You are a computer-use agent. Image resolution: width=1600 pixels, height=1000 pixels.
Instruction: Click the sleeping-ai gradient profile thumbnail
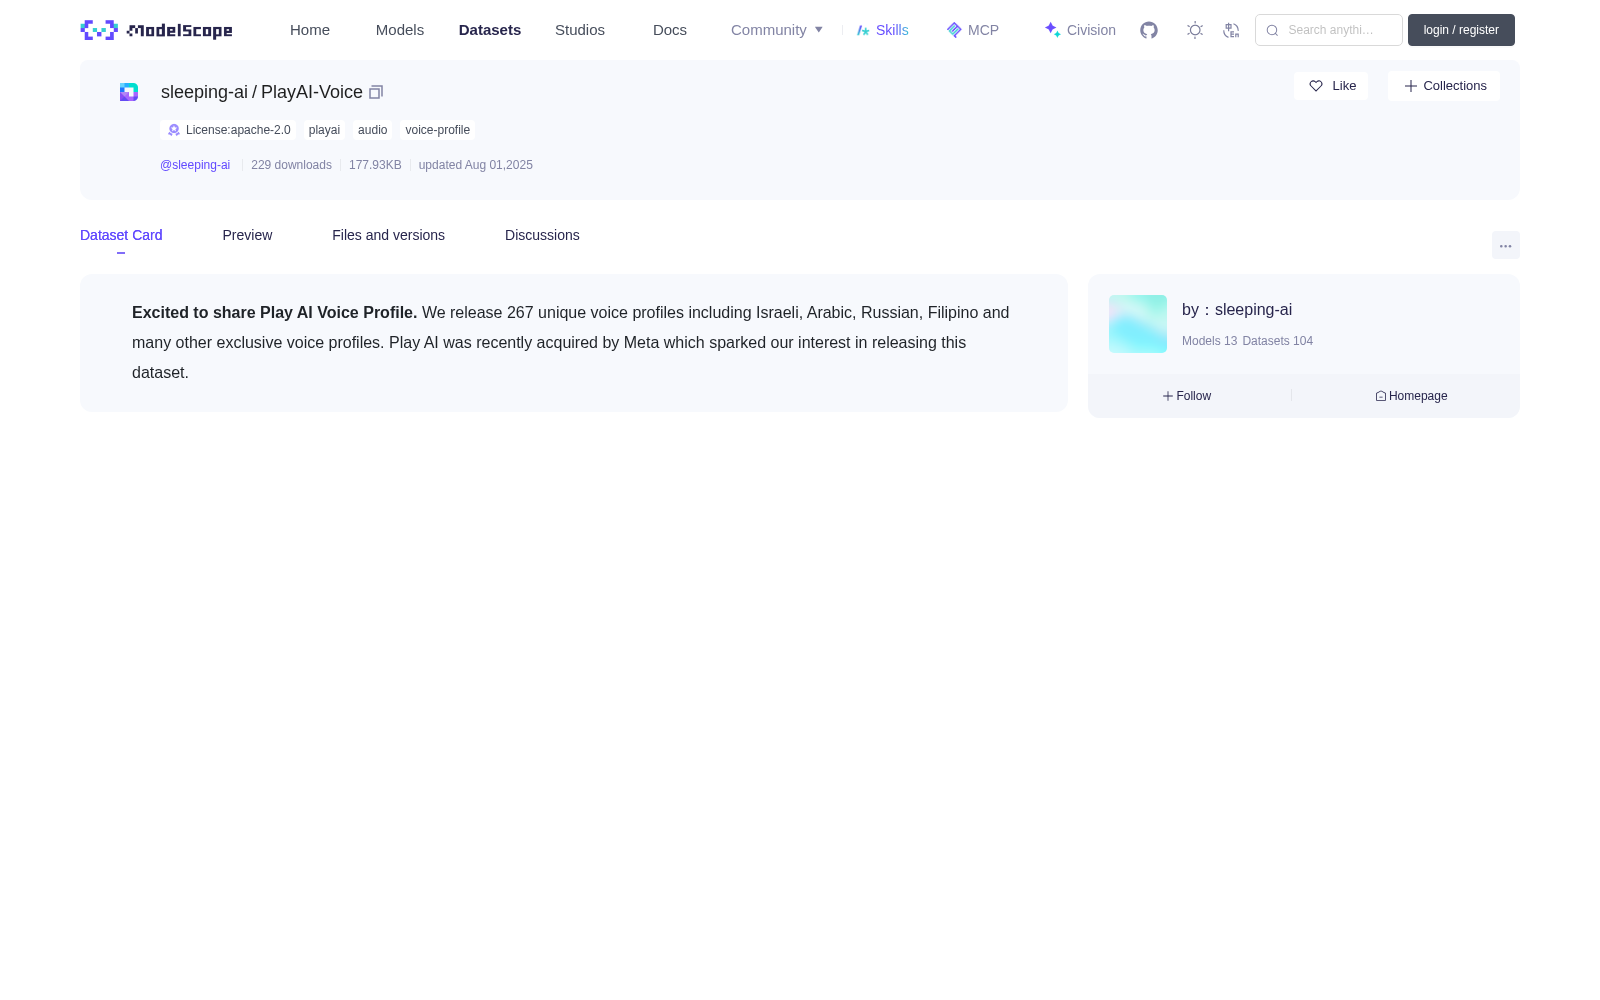click(x=1138, y=324)
